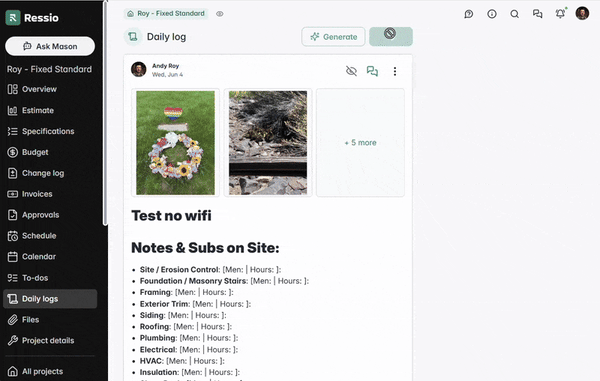Click the green button next to Generate
The height and width of the screenshot is (381, 600).
pyautogui.click(x=391, y=37)
